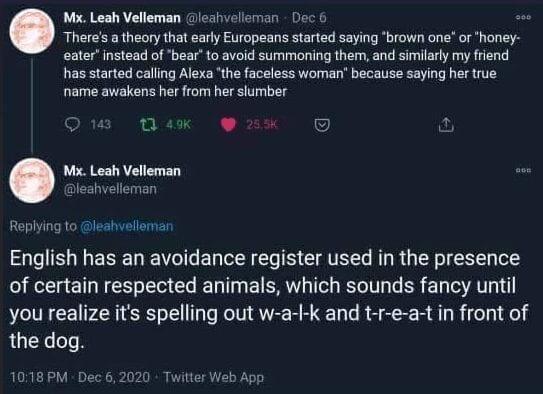The width and height of the screenshot is (543, 394).
Task: Click the retweet arrows icon
Action: pos(149,124)
